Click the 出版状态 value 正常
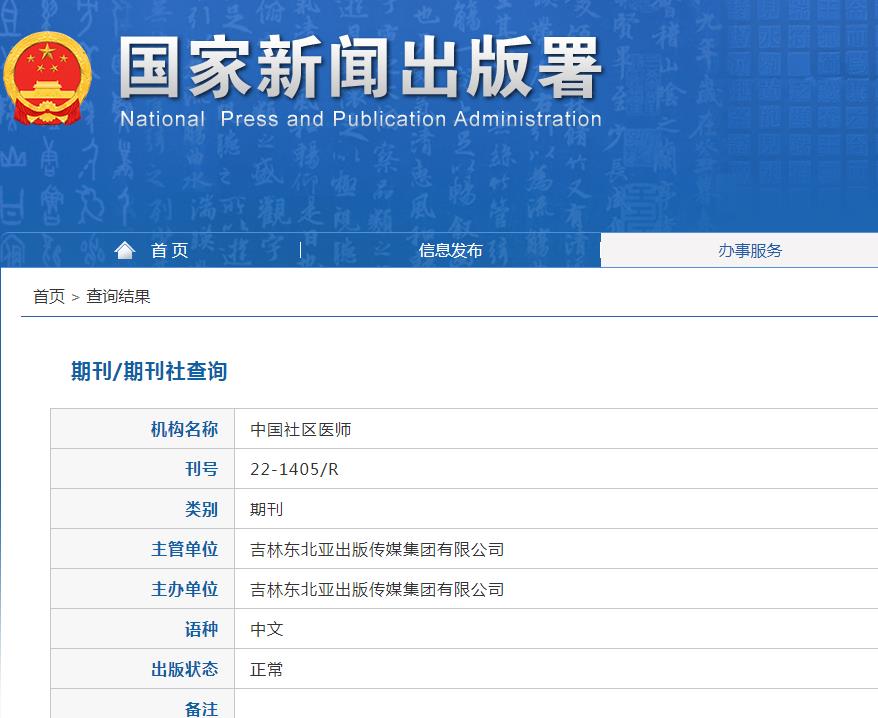The height and width of the screenshot is (718, 878). pyautogui.click(x=266, y=669)
